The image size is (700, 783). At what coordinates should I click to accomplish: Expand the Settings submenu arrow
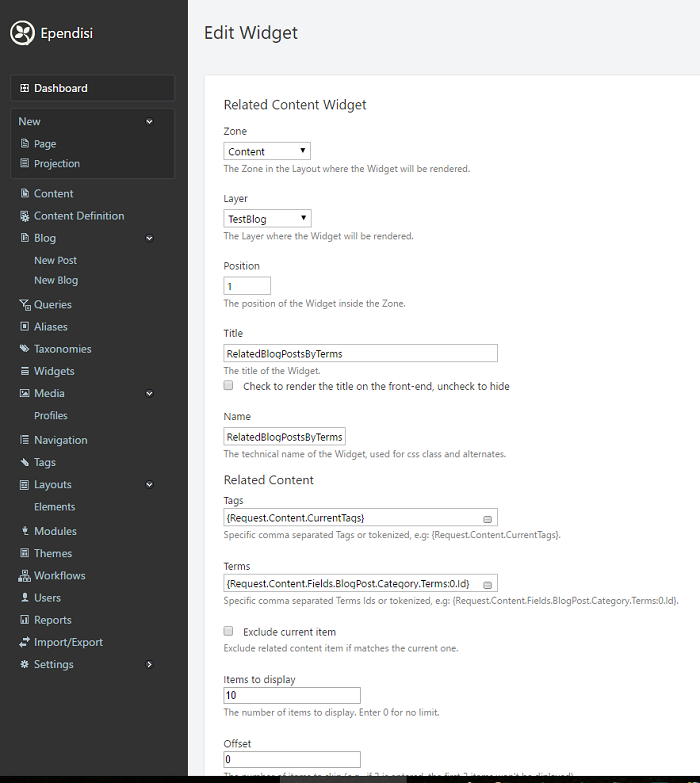[149, 664]
